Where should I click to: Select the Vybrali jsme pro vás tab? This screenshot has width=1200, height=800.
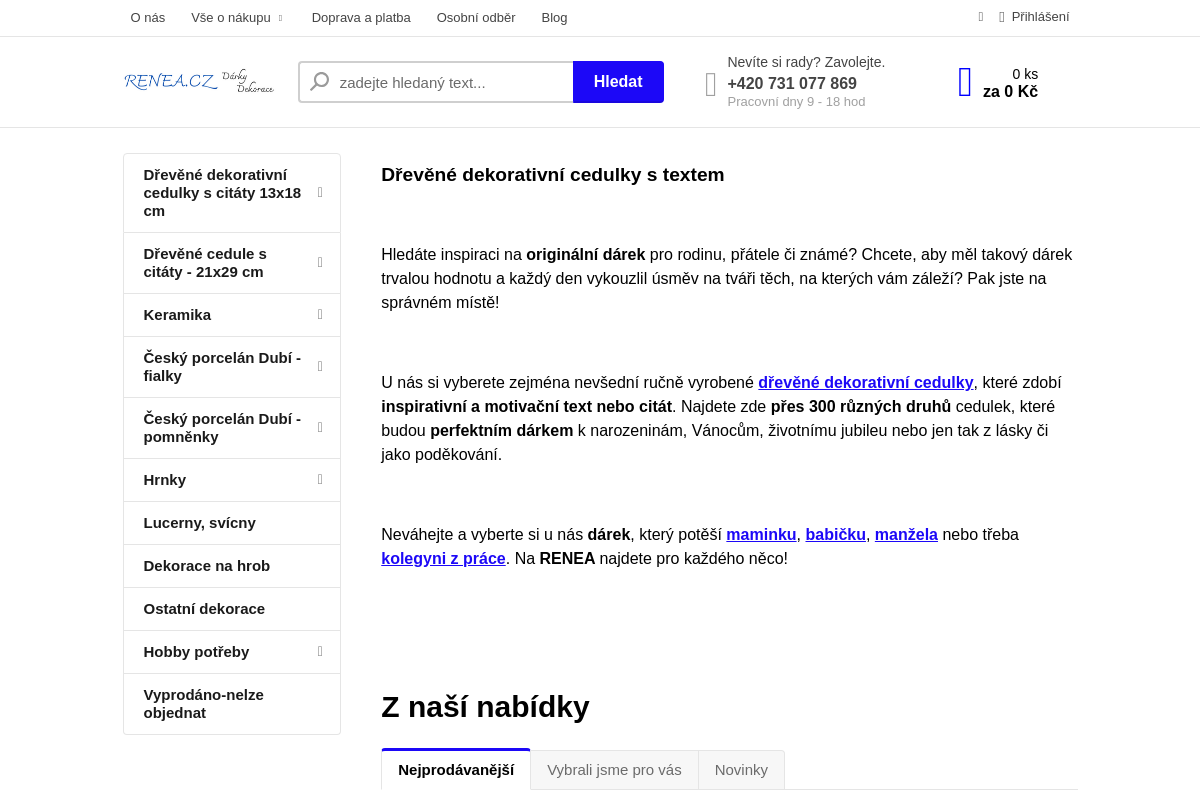tap(614, 770)
